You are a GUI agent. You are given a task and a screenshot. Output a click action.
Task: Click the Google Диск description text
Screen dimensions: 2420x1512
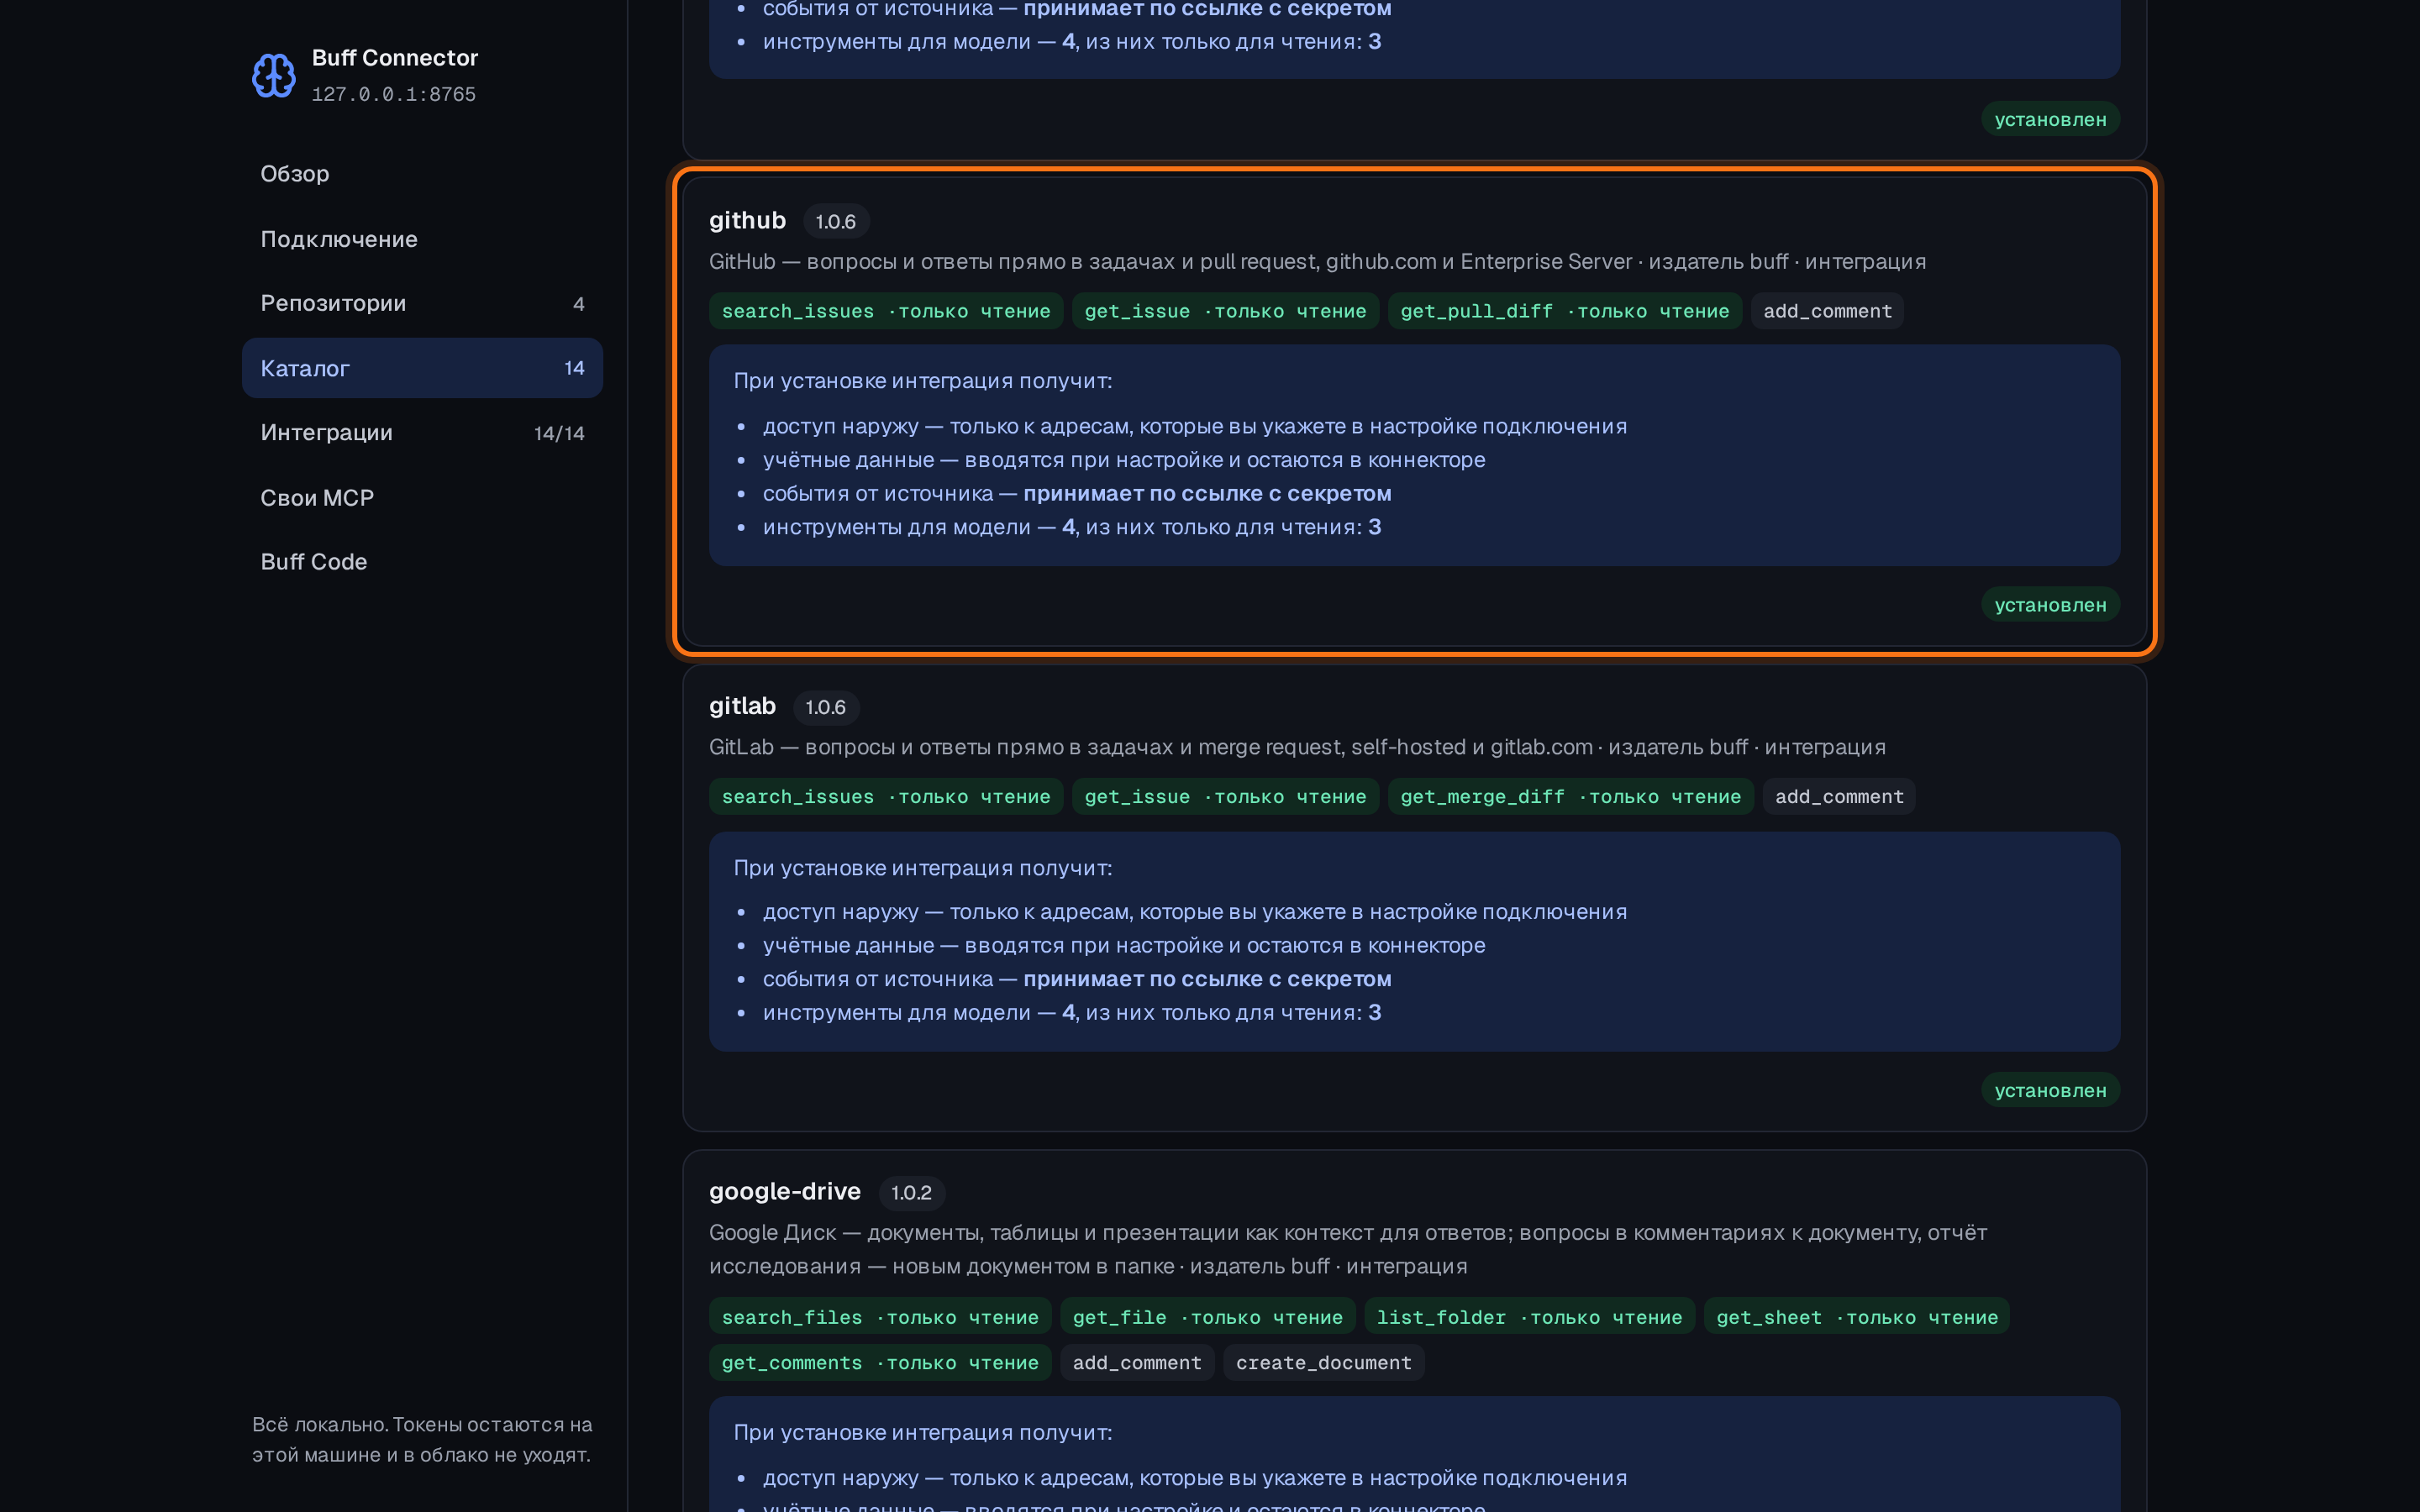(1348, 1249)
